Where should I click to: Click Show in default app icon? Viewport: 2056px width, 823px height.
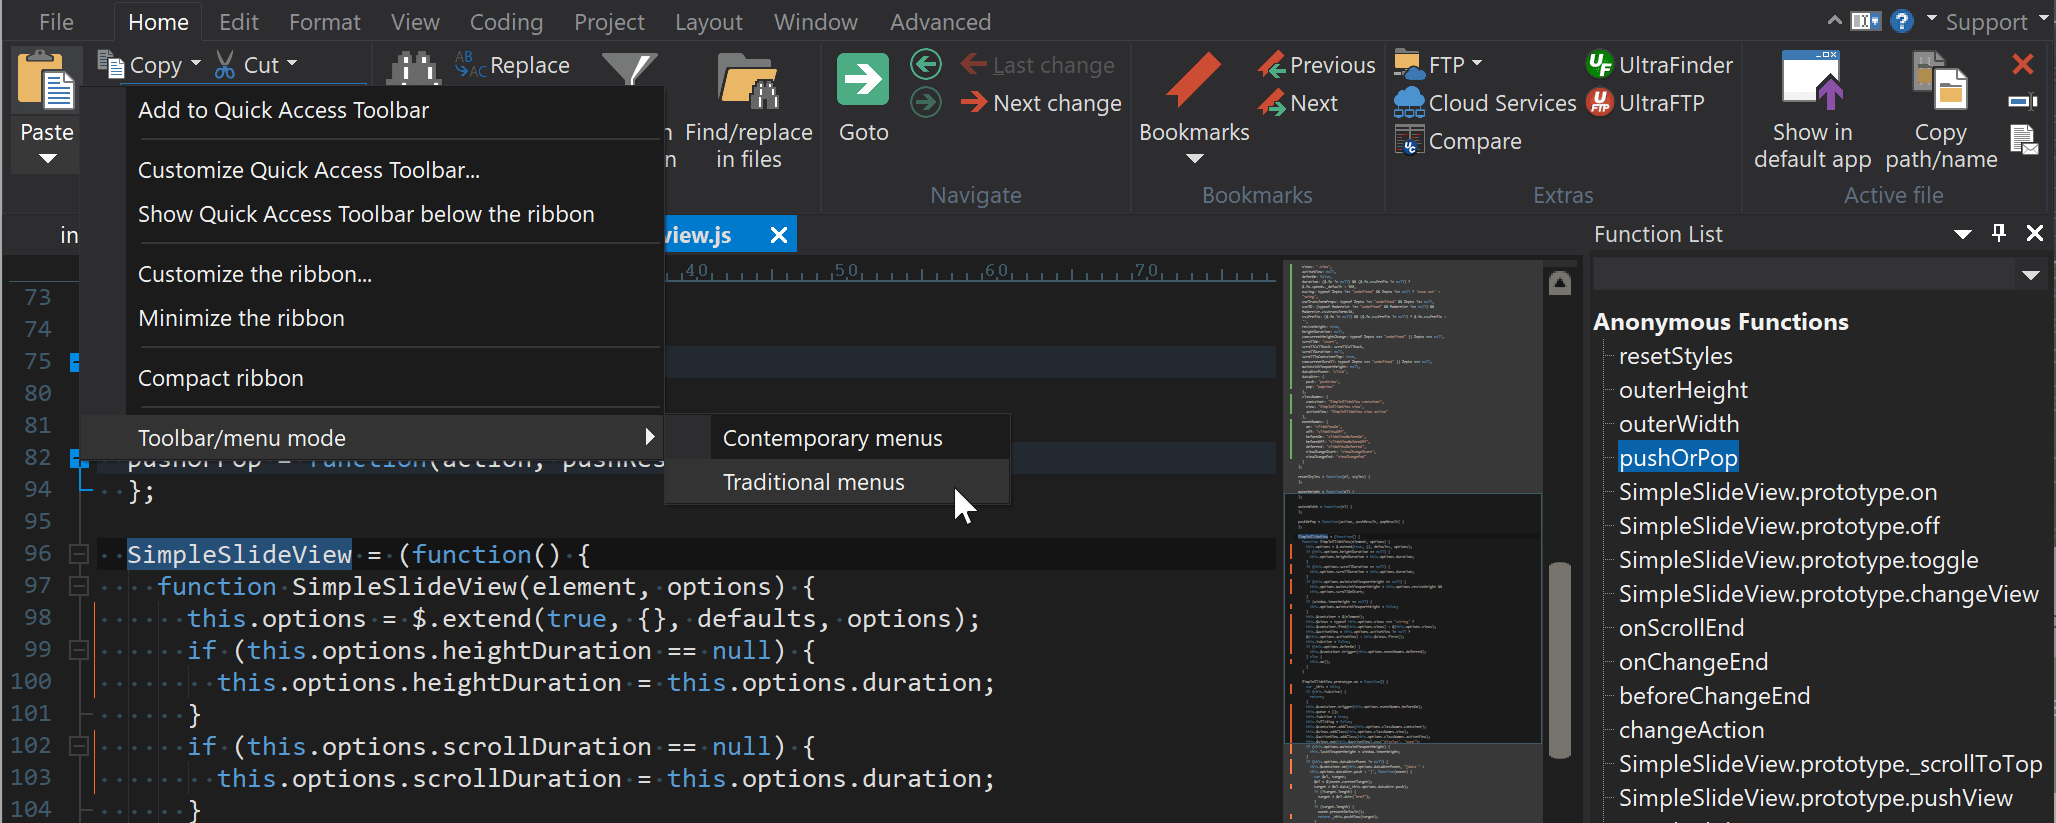click(x=1812, y=82)
